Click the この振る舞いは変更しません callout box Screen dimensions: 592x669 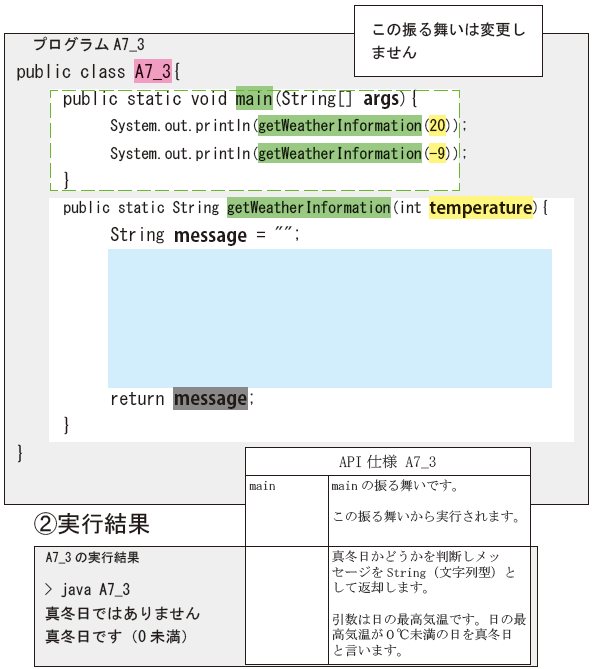click(x=448, y=41)
